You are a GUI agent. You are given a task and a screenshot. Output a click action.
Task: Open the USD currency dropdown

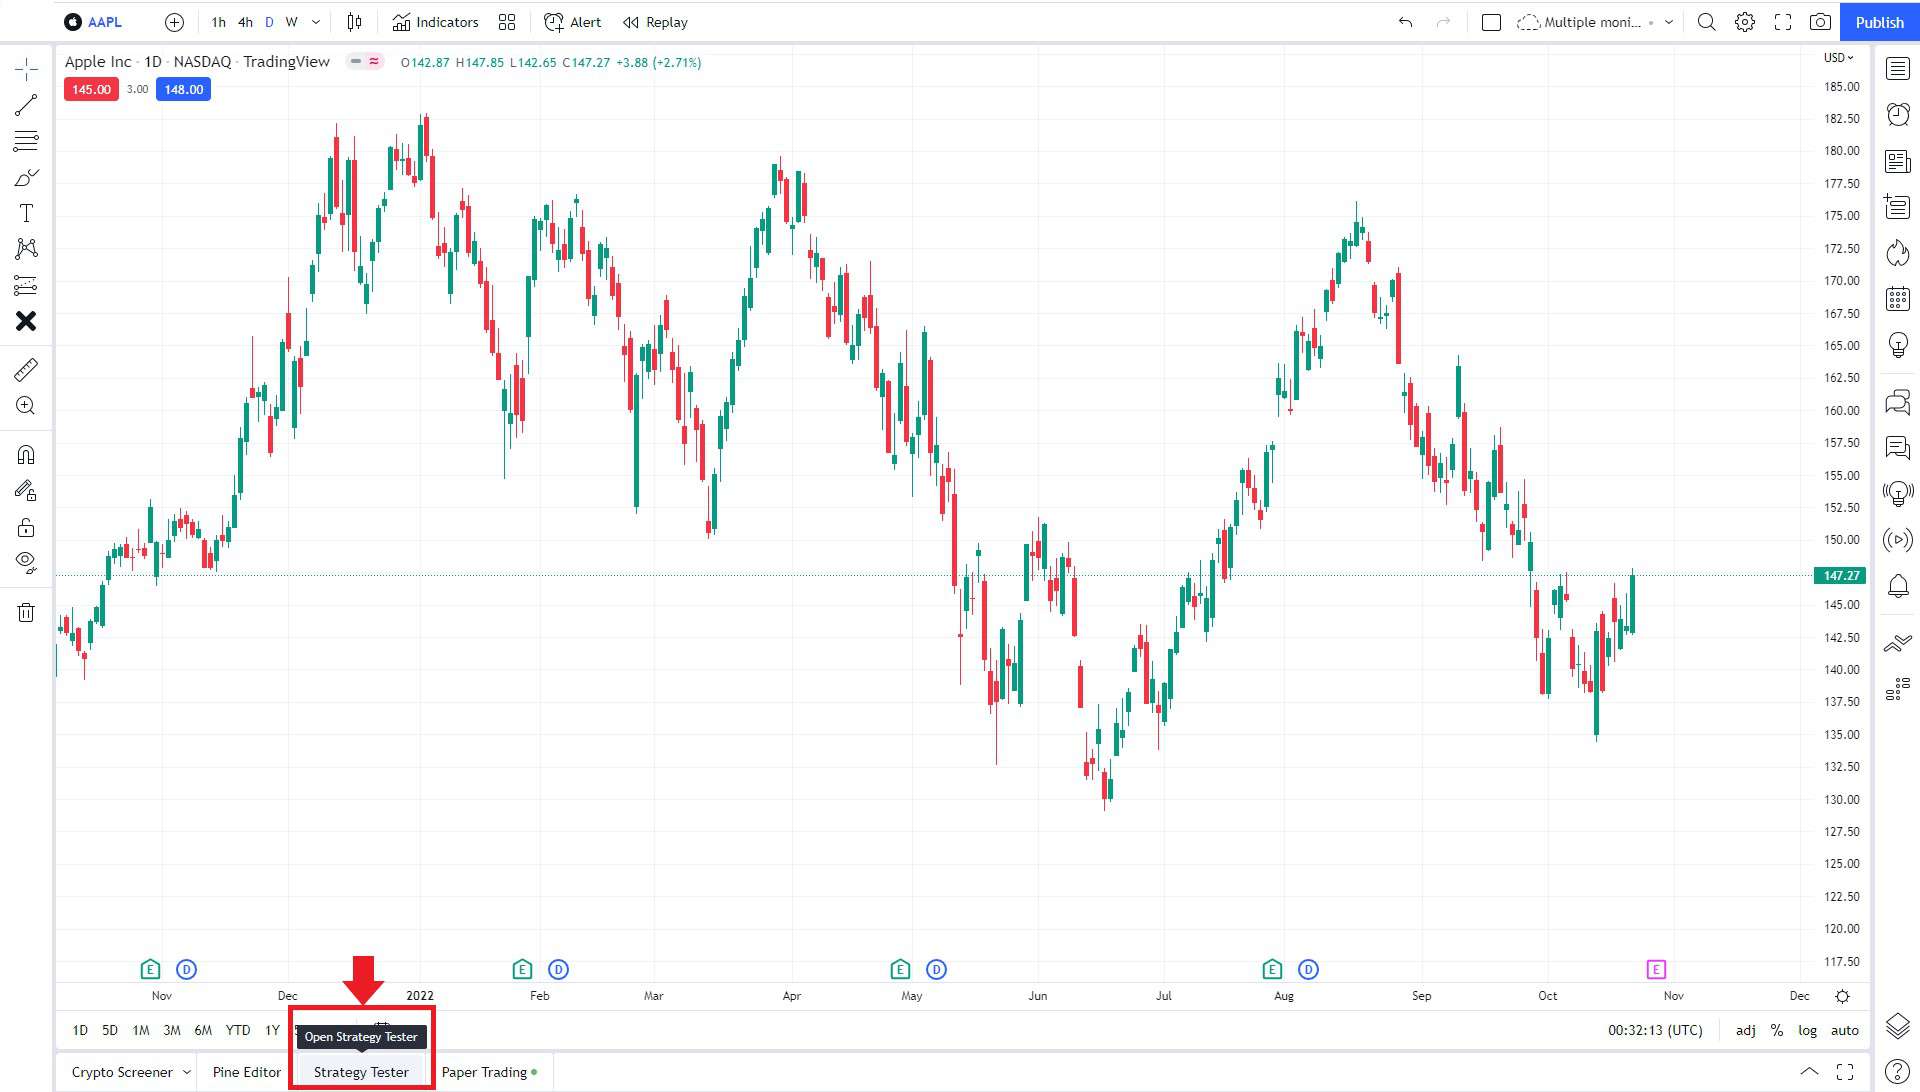coord(1838,57)
